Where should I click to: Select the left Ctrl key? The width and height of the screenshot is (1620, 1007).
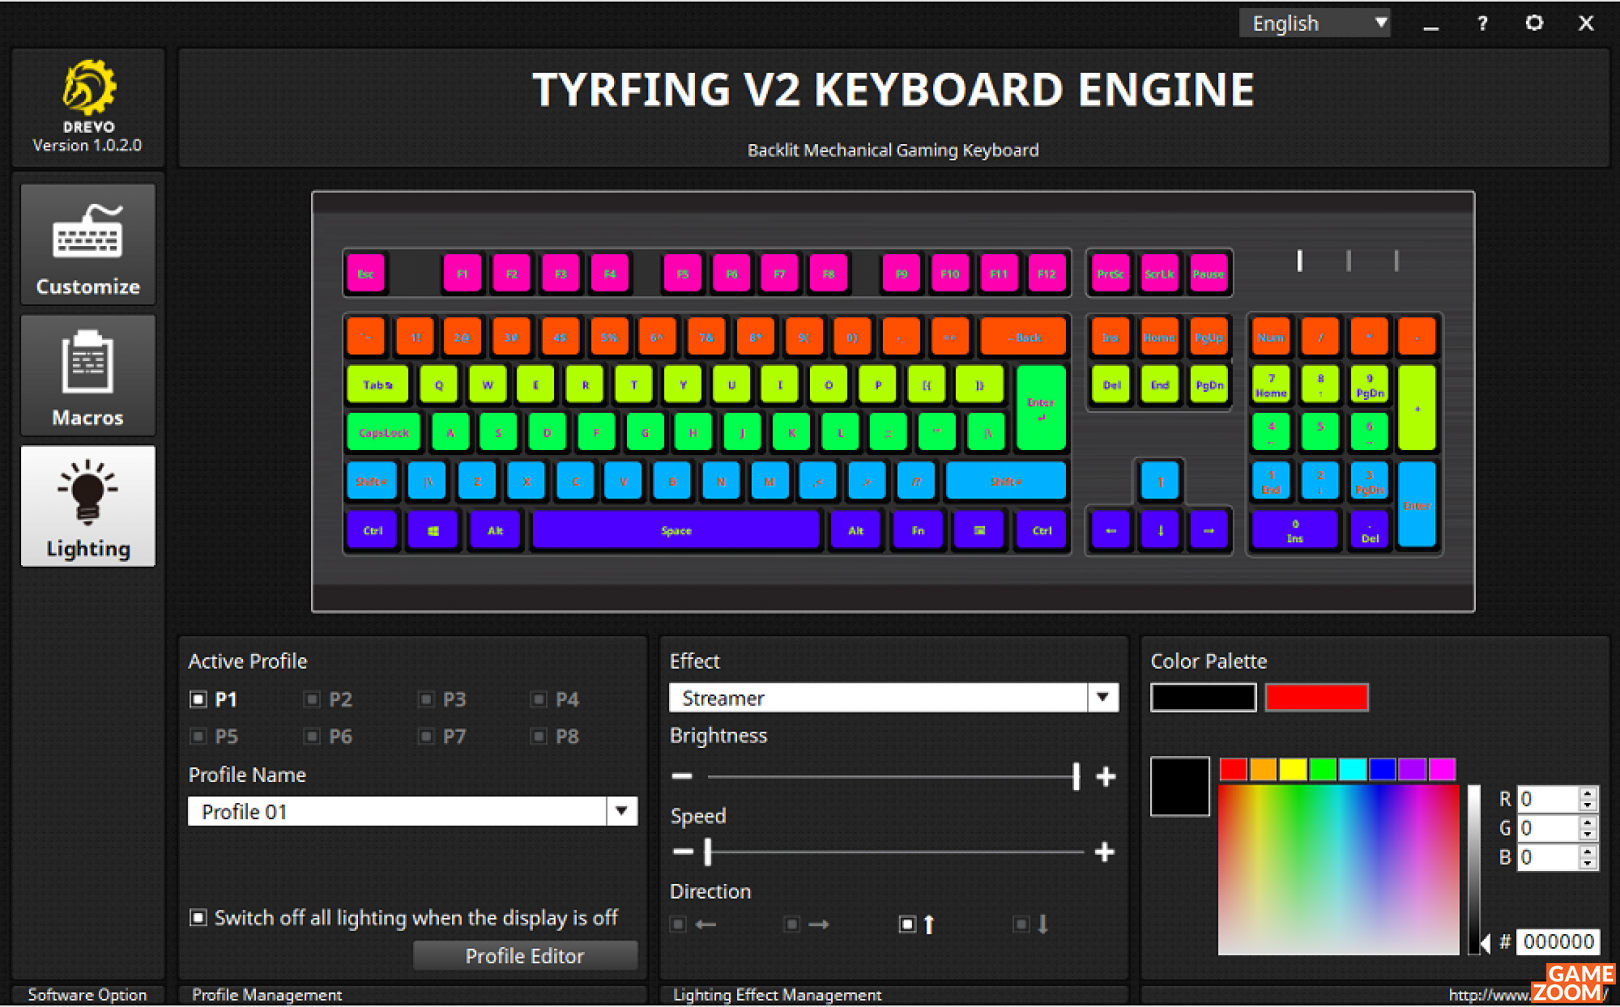[372, 530]
